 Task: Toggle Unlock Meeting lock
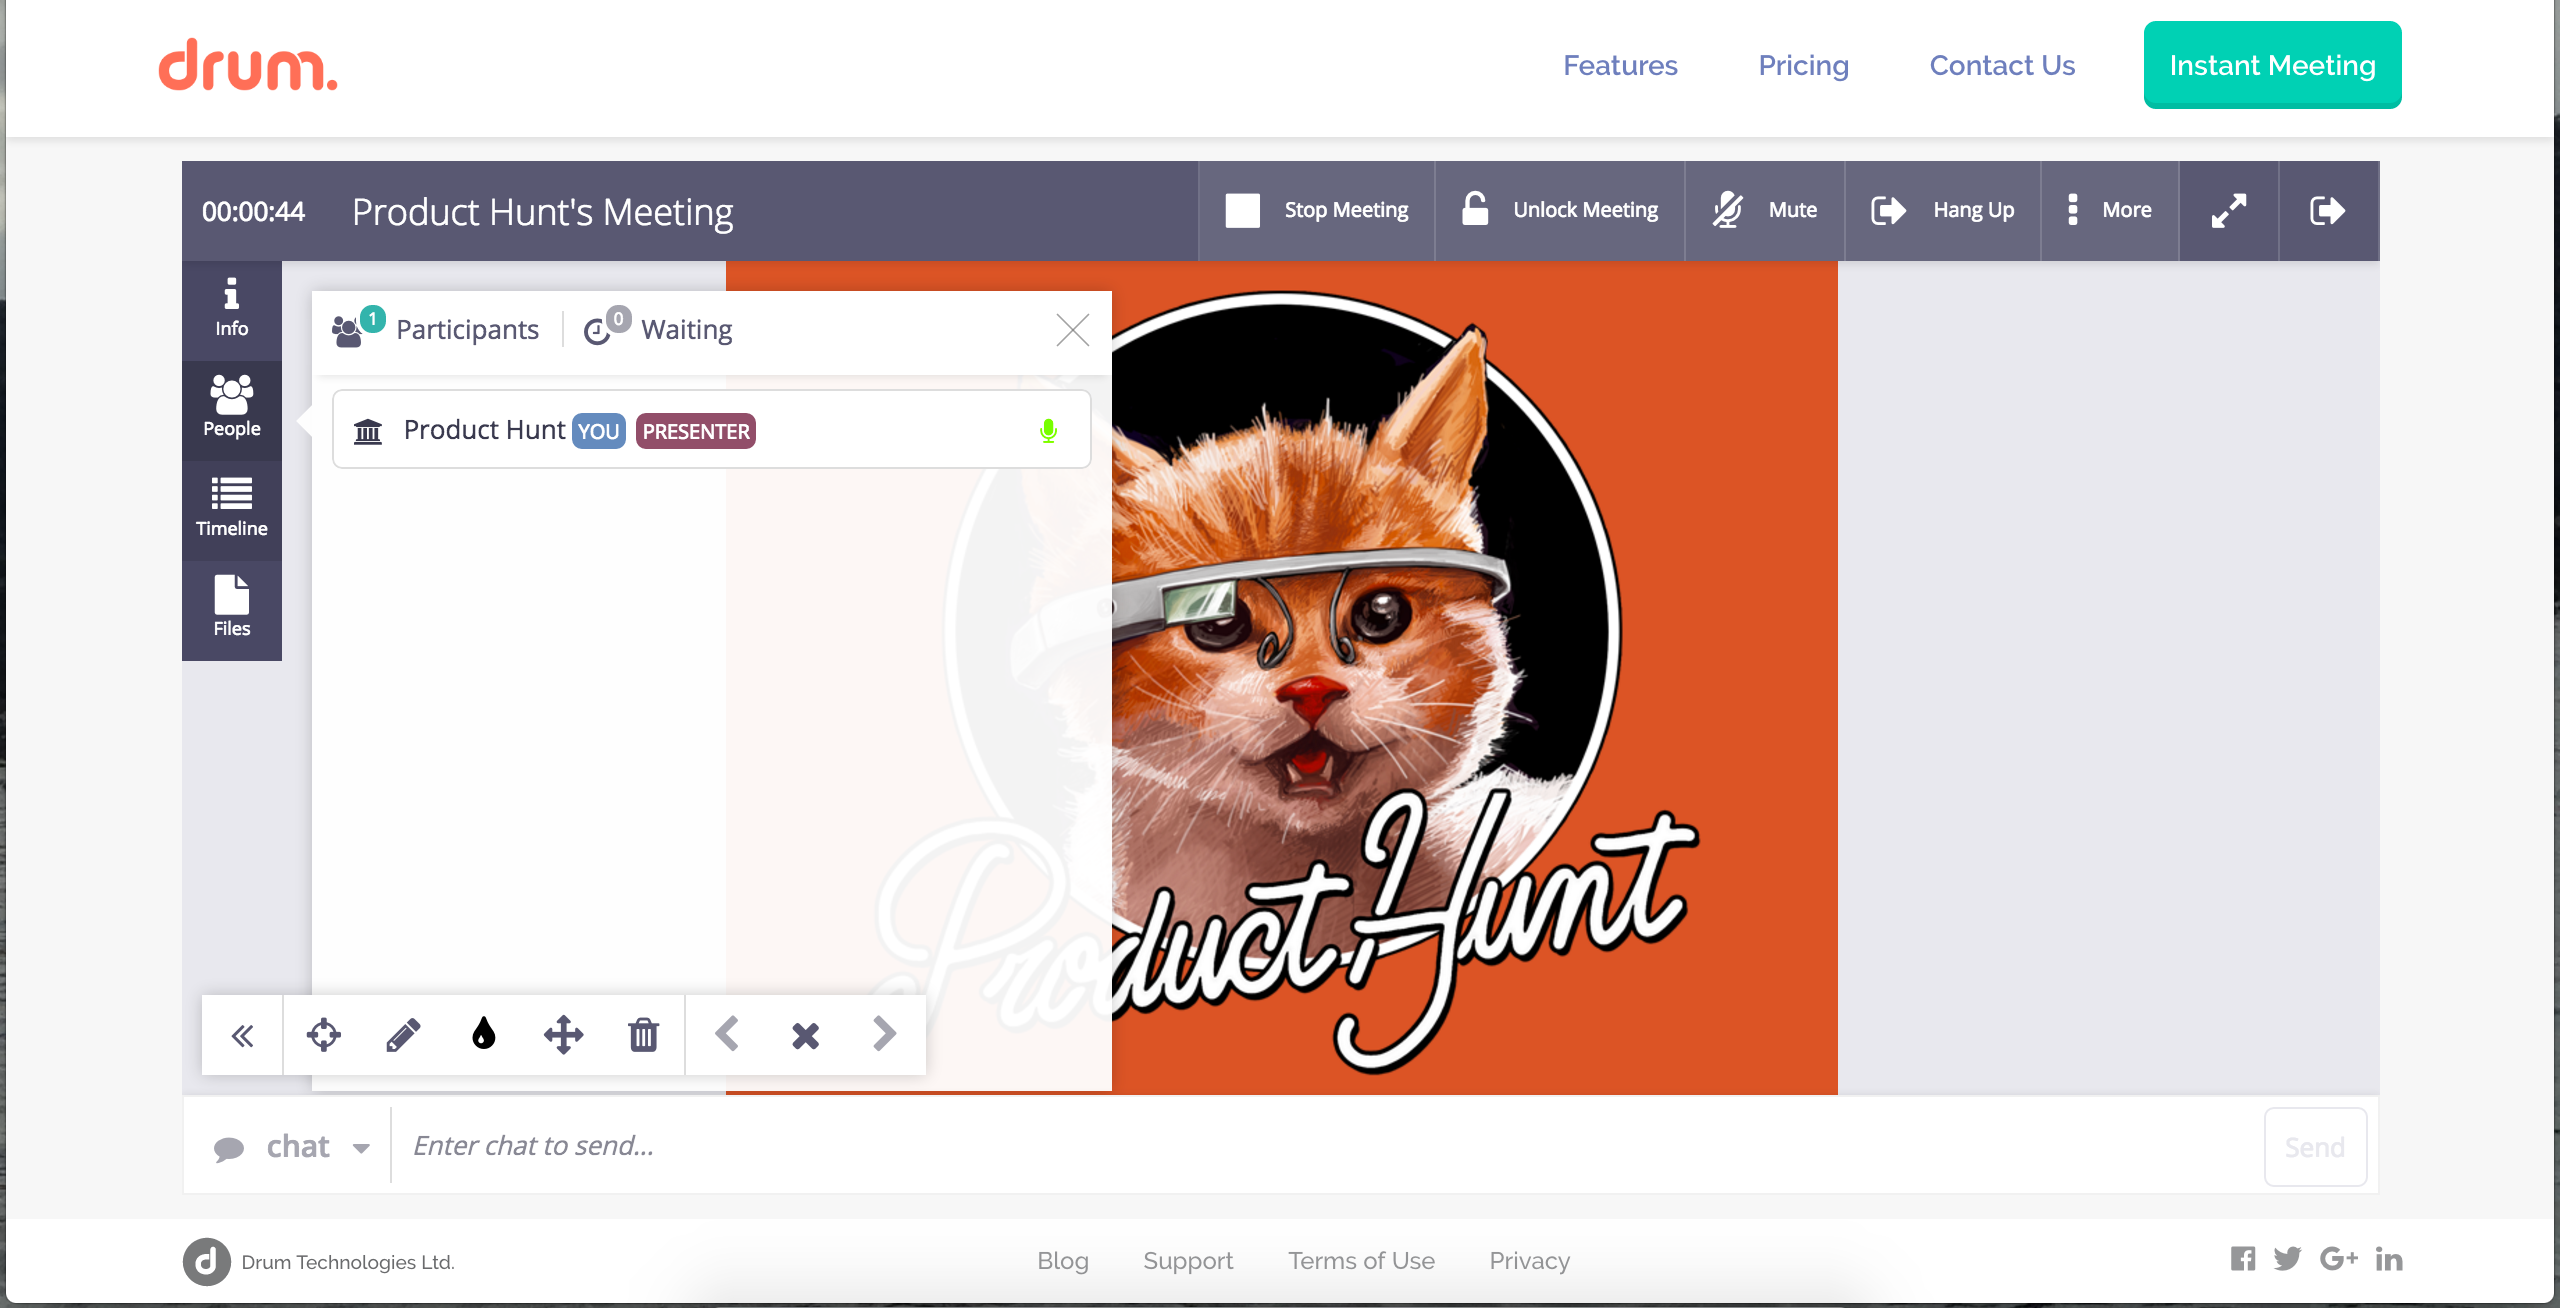point(1560,211)
